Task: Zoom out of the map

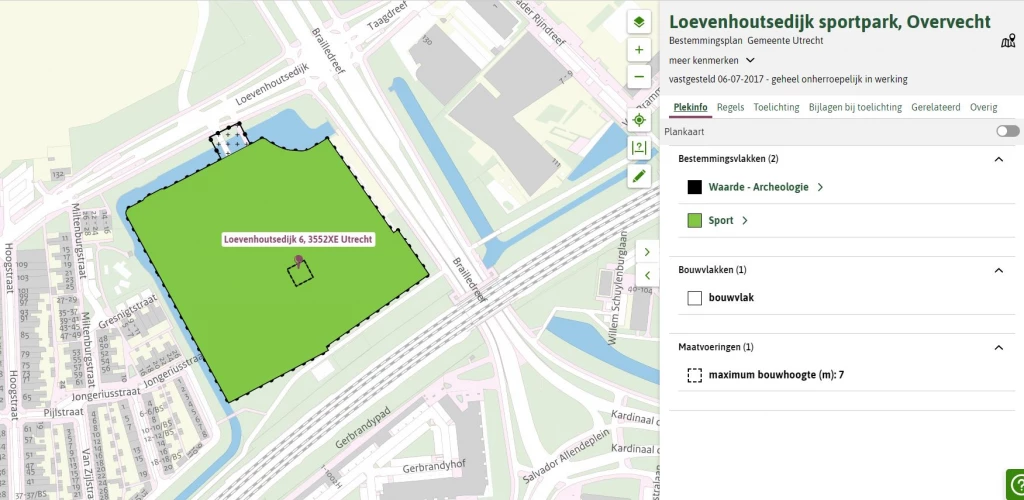Action: click(640, 77)
